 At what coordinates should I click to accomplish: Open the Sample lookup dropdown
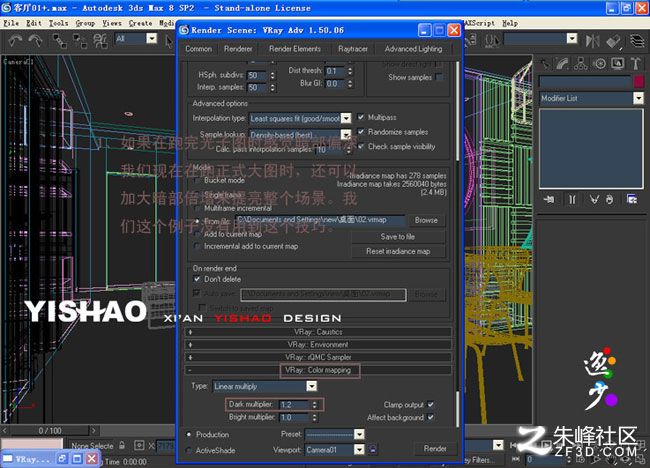coord(346,134)
